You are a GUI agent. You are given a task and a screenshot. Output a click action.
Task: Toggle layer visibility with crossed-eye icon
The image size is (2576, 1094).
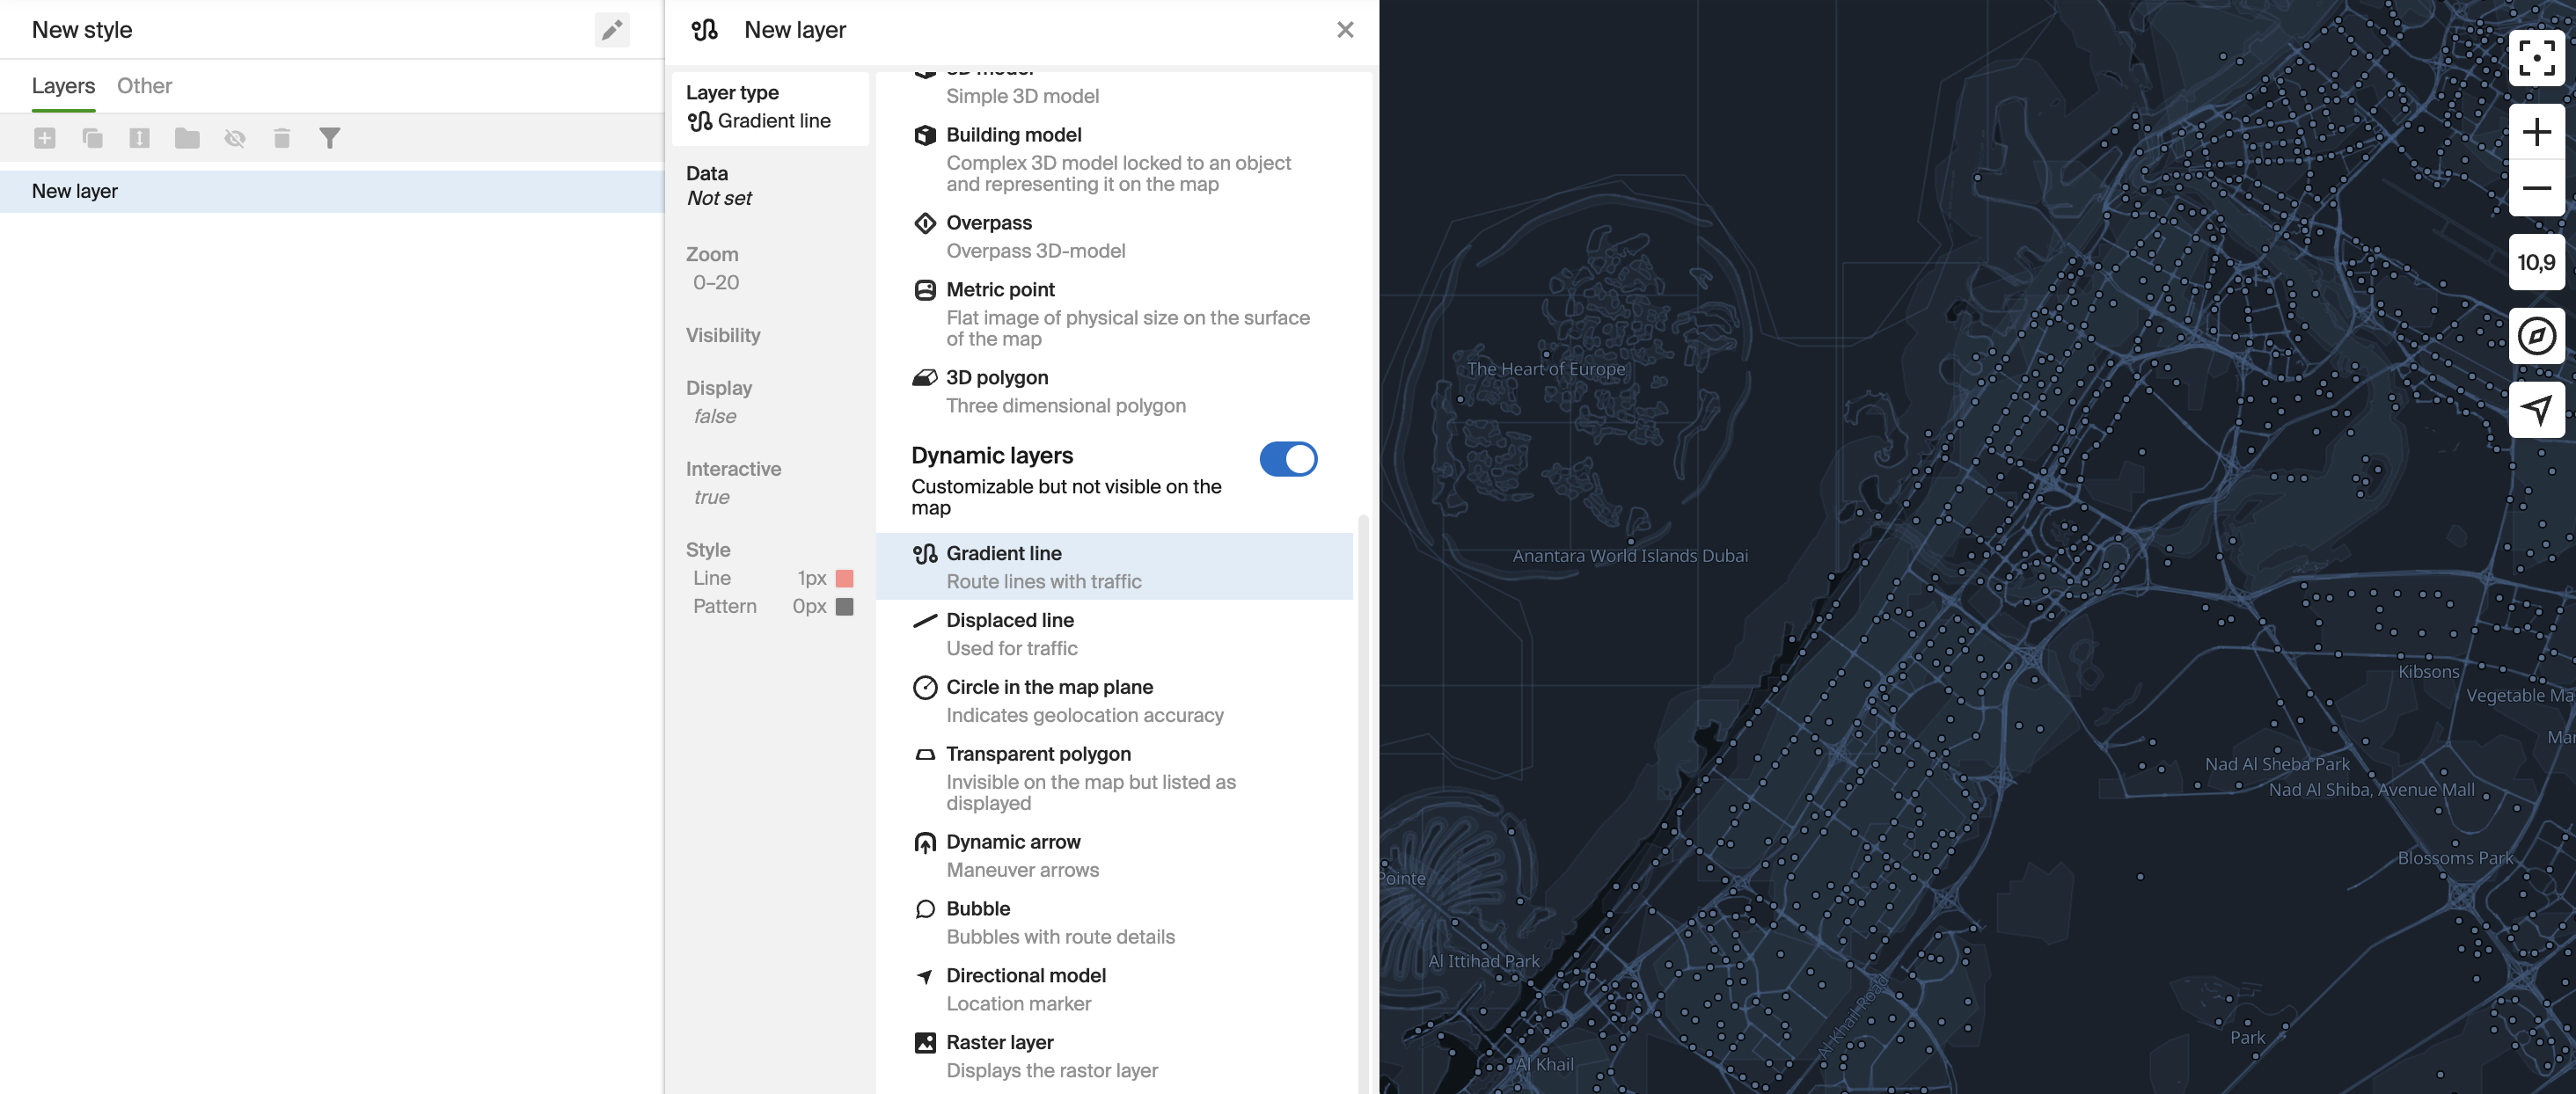click(x=235, y=138)
